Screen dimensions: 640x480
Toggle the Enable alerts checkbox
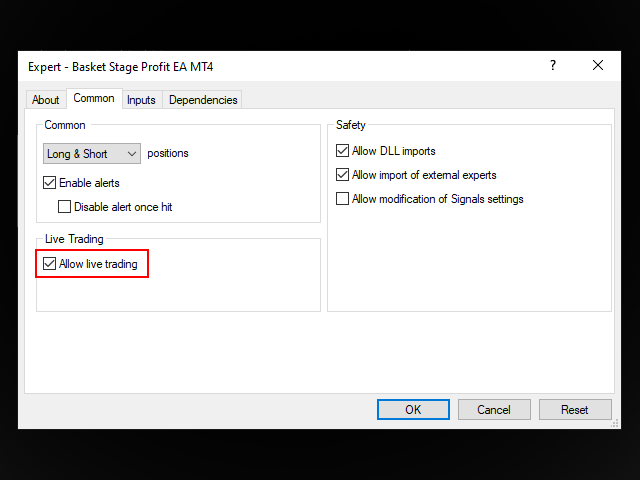pyautogui.click(x=50, y=183)
